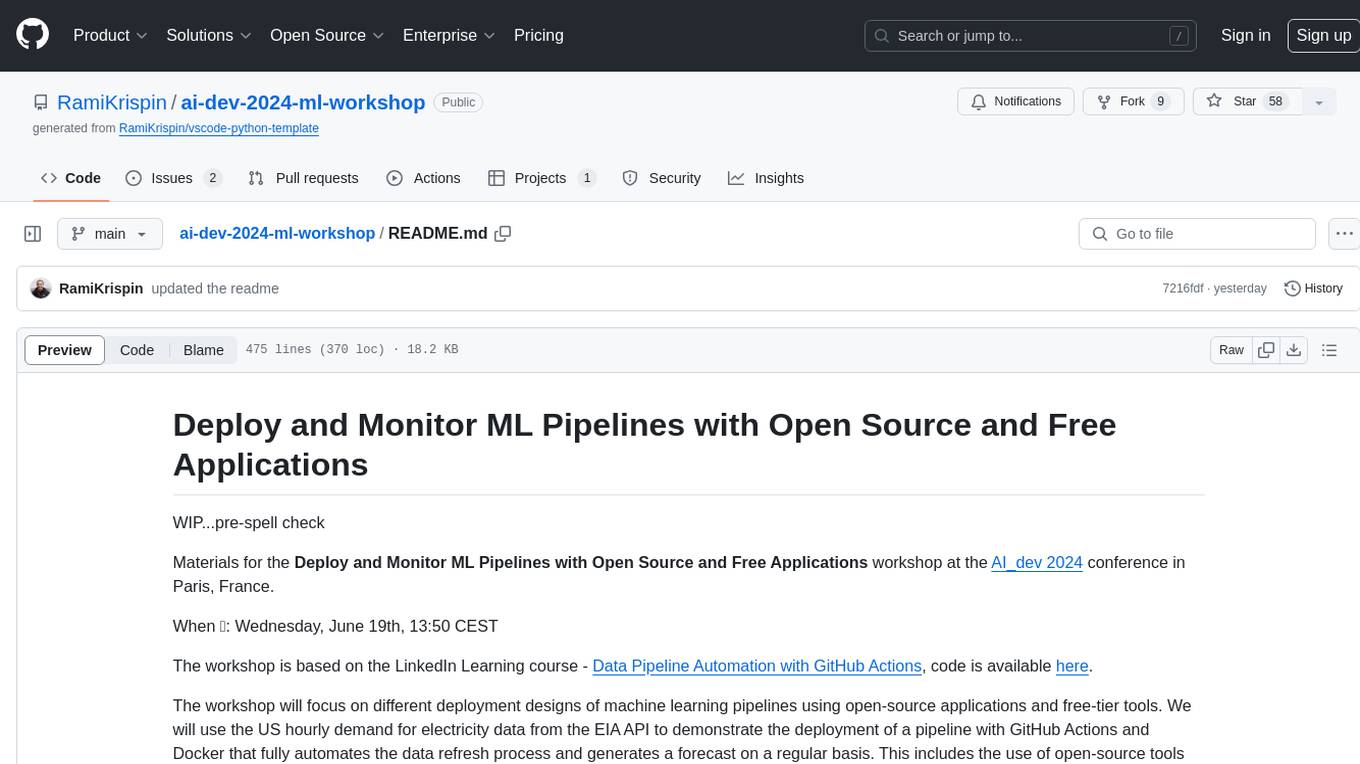1360x764 pixels.
Task: Select the Blame view
Action: click(x=204, y=350)
